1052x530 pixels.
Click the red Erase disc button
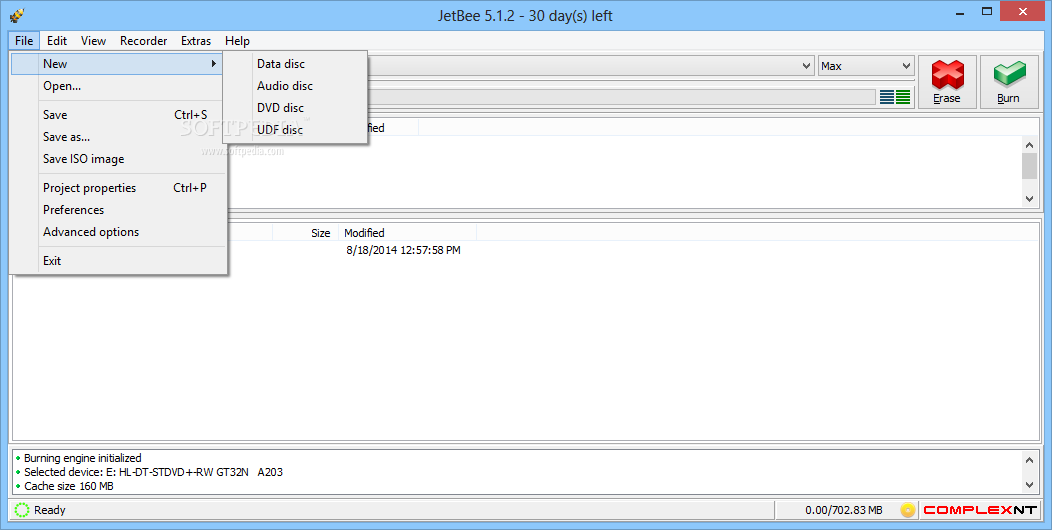point(947,81)
